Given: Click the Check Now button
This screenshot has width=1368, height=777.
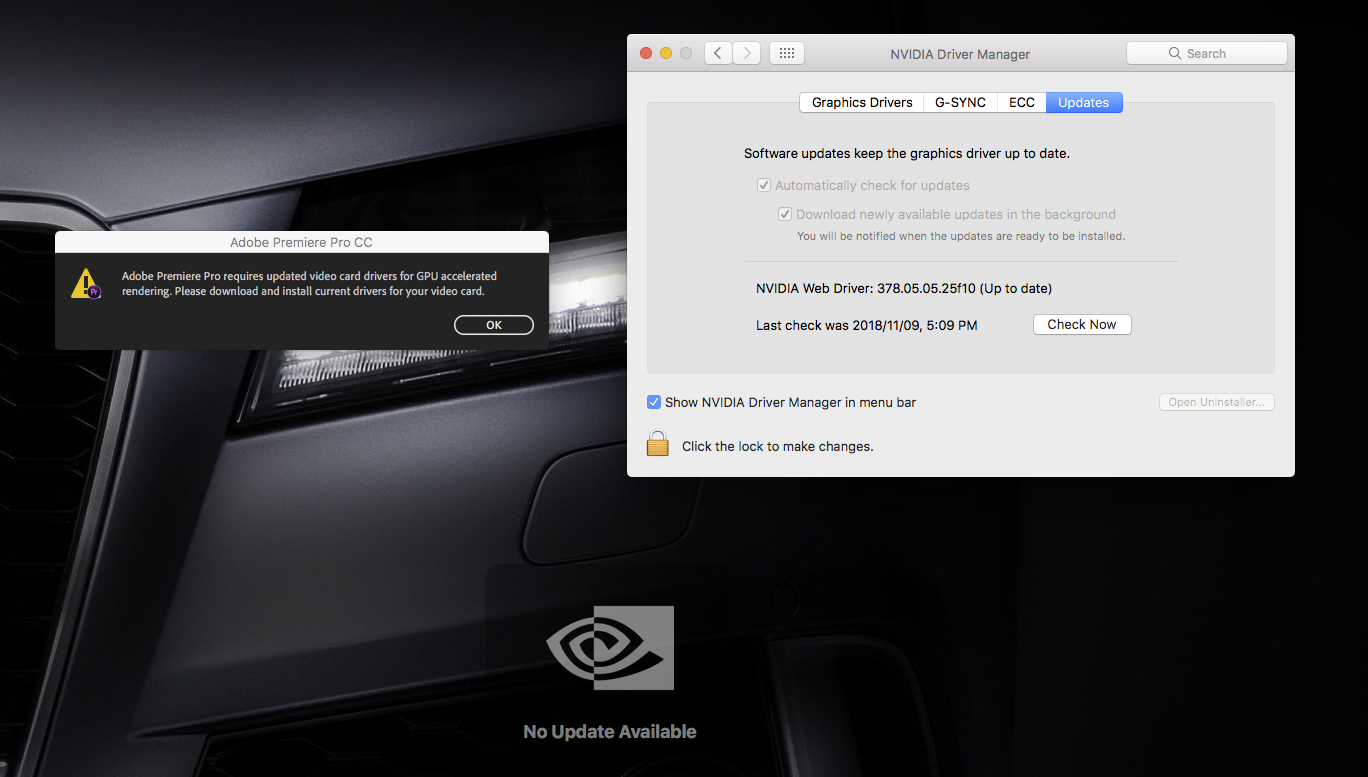Looking at the screenshot, I should coord(1082,324).
